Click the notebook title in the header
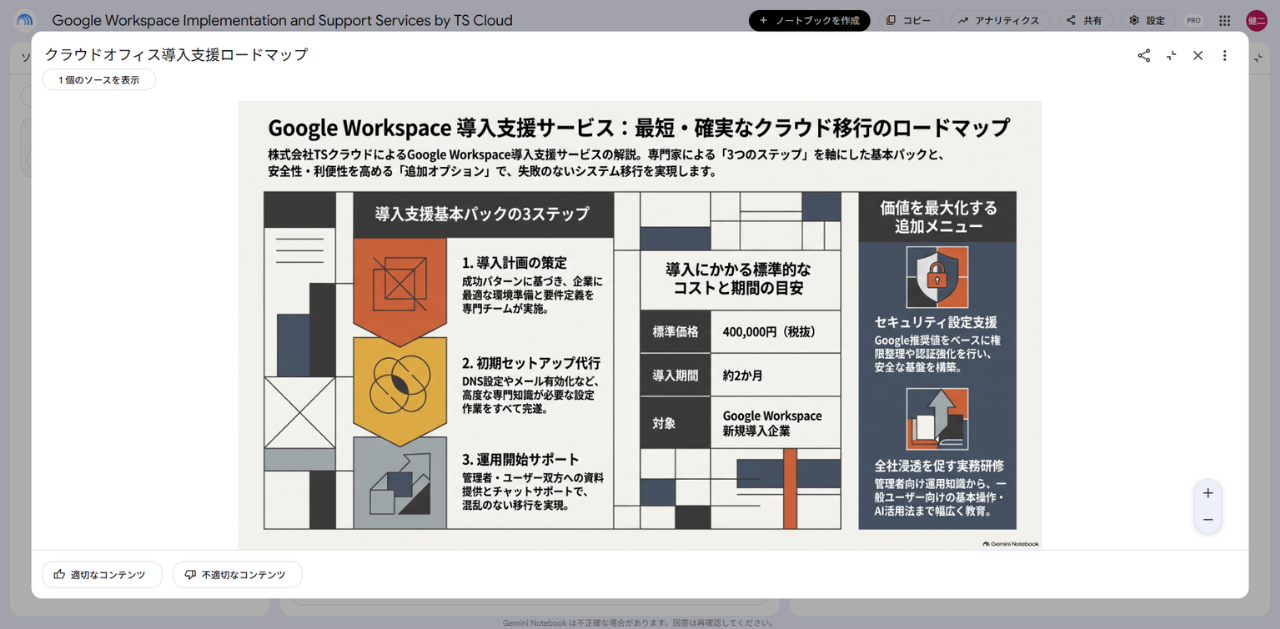 point(282,20)
